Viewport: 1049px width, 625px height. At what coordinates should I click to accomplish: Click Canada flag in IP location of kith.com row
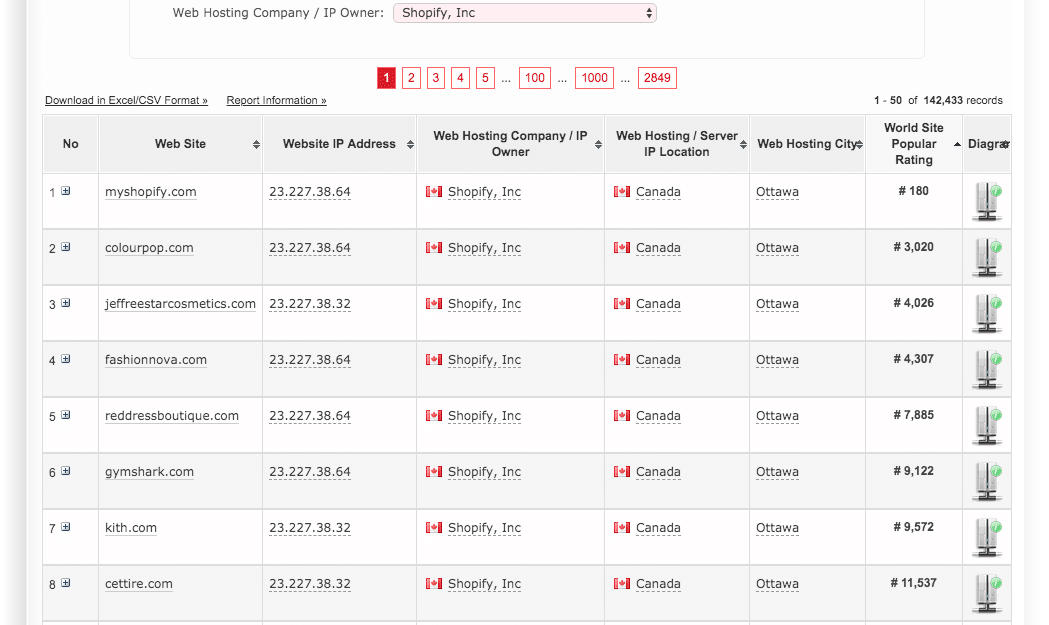point(622,528)
